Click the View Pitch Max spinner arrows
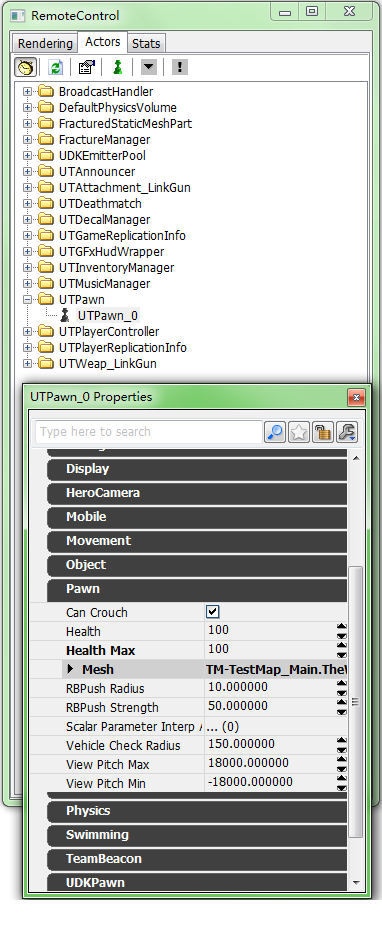 [x=342, y=764]
